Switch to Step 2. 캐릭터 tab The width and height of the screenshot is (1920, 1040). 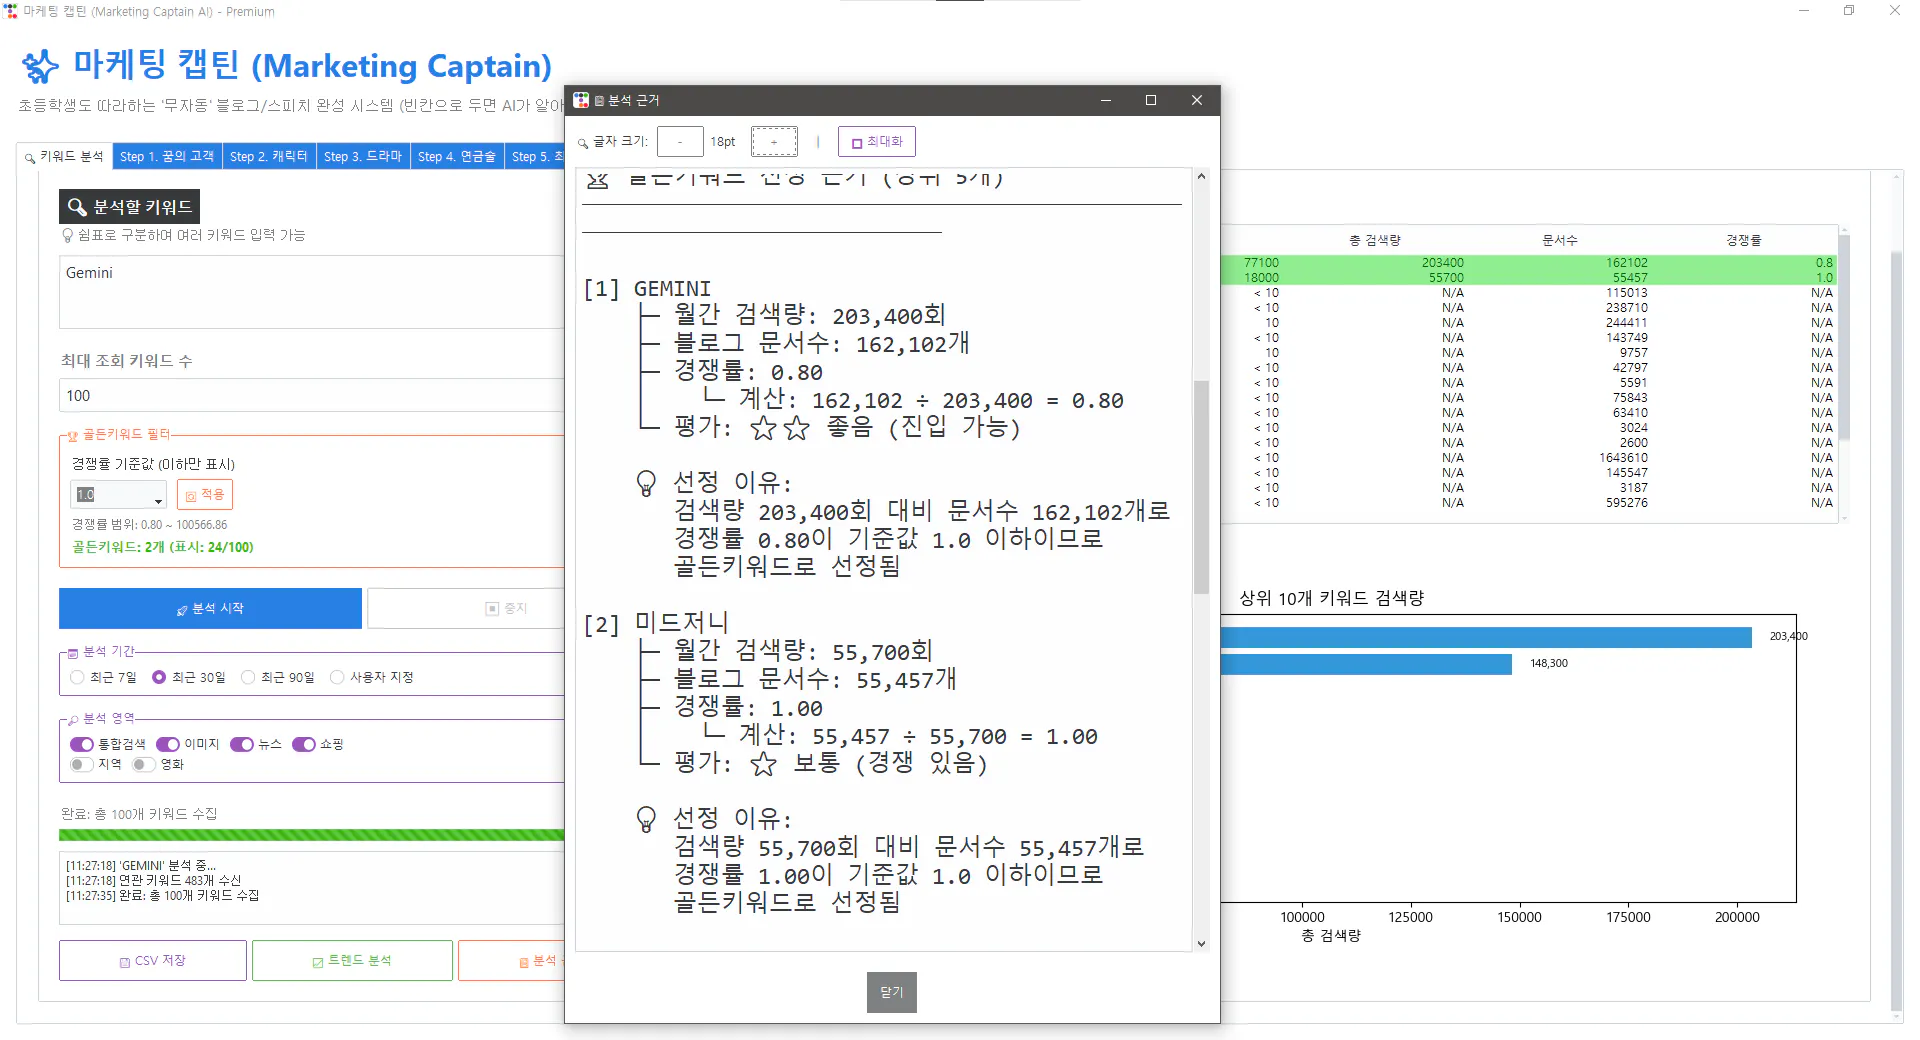[x=269, y=157]
